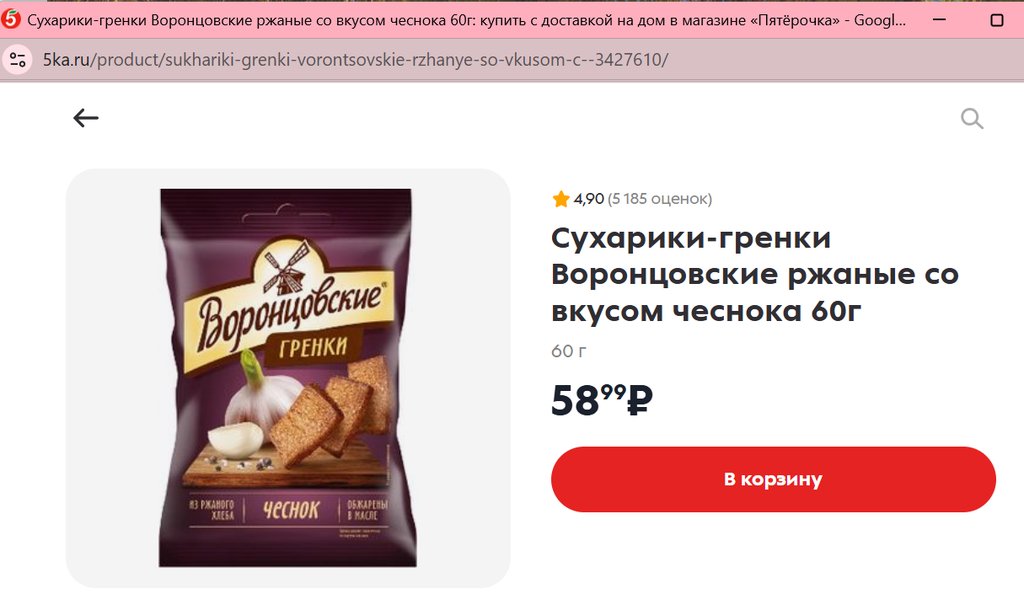Click the Pyaterochka favicon in title bar

[10, 20]
